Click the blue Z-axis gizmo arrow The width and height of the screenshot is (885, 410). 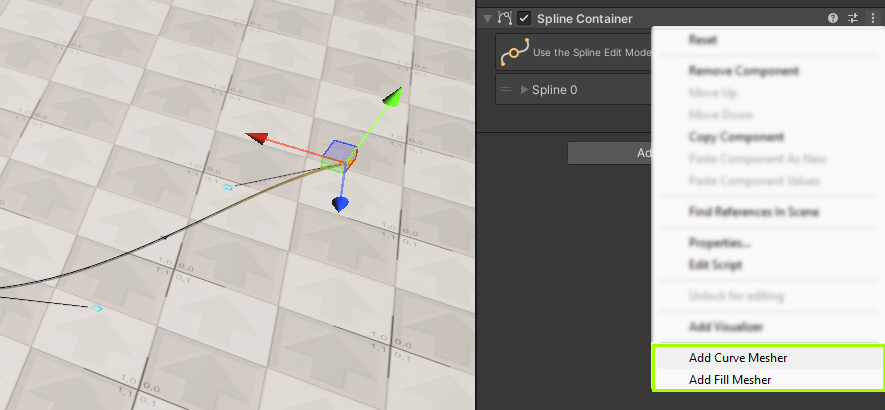341,204
